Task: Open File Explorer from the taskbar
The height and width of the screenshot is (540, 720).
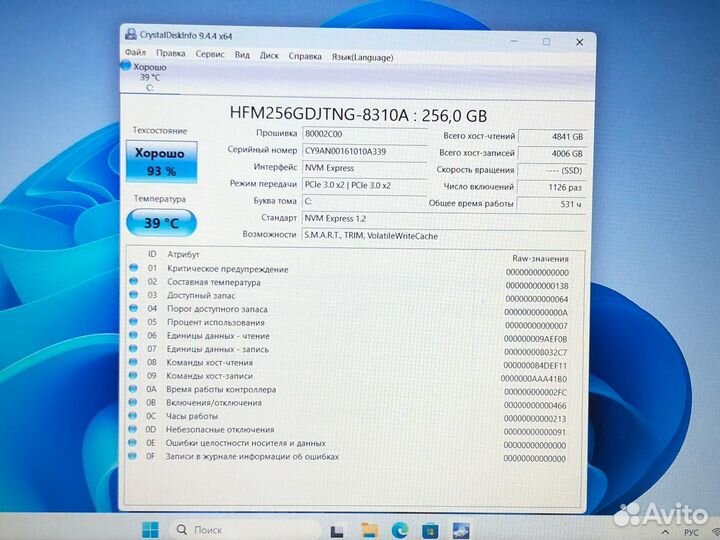Action: (x=370, y=530)
